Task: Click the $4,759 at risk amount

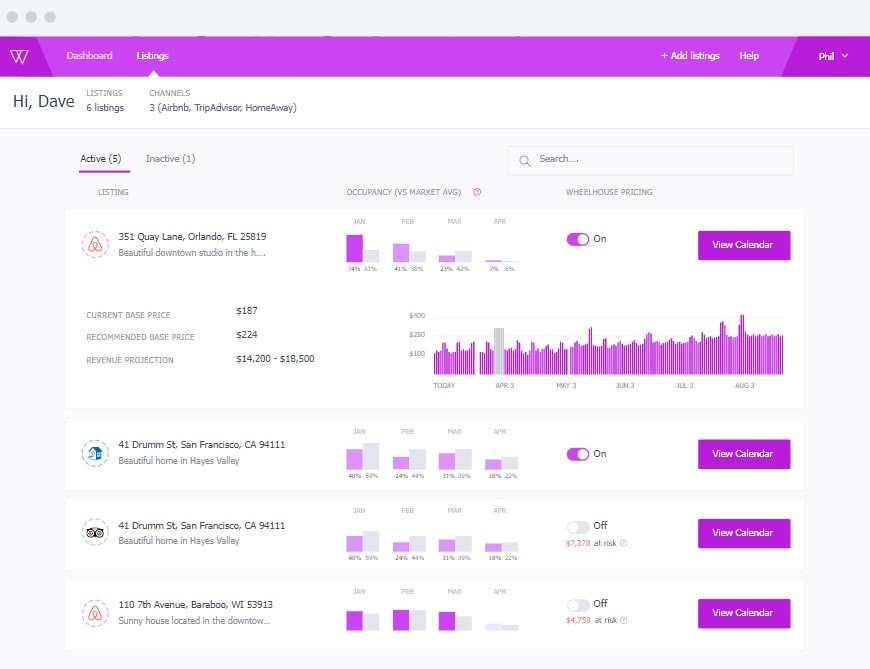Action: (x=578, y=620)
